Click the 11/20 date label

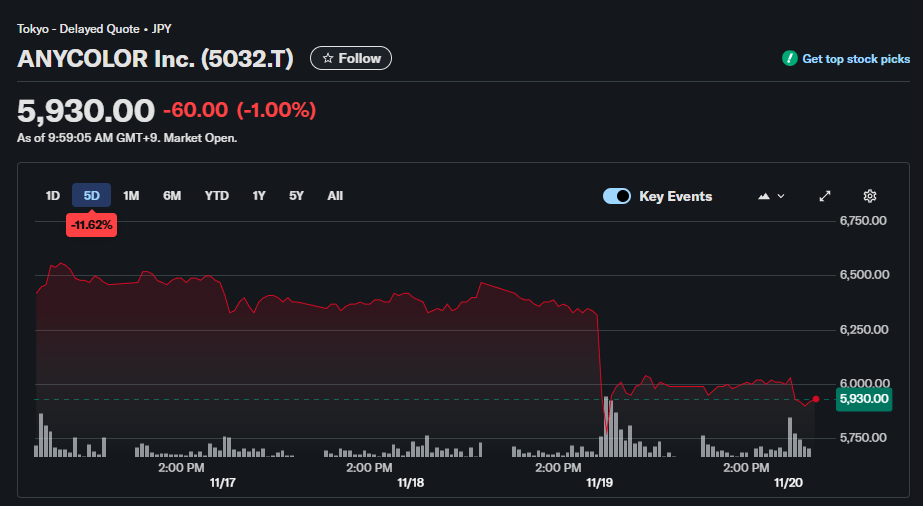tap(788, 483)
